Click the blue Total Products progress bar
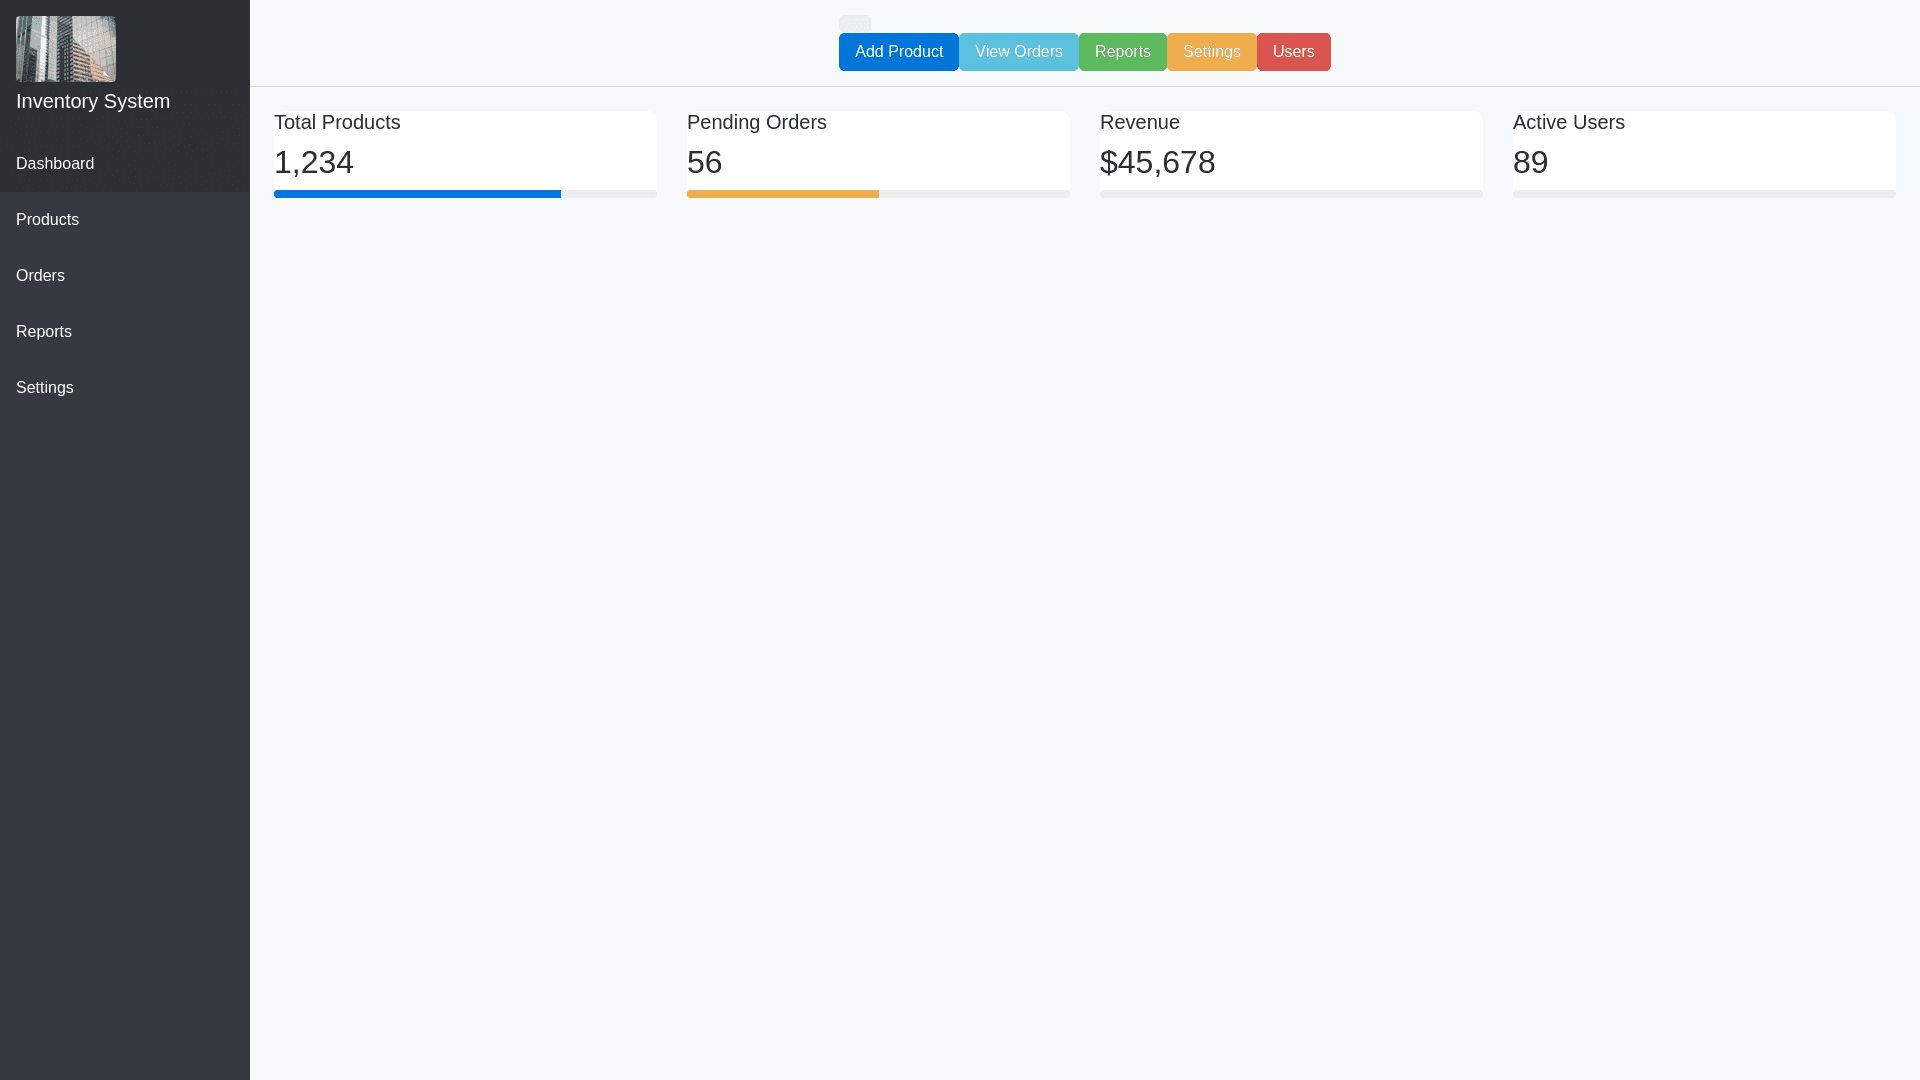This screenshot has height=1080, width=1920. pos(417,194)
